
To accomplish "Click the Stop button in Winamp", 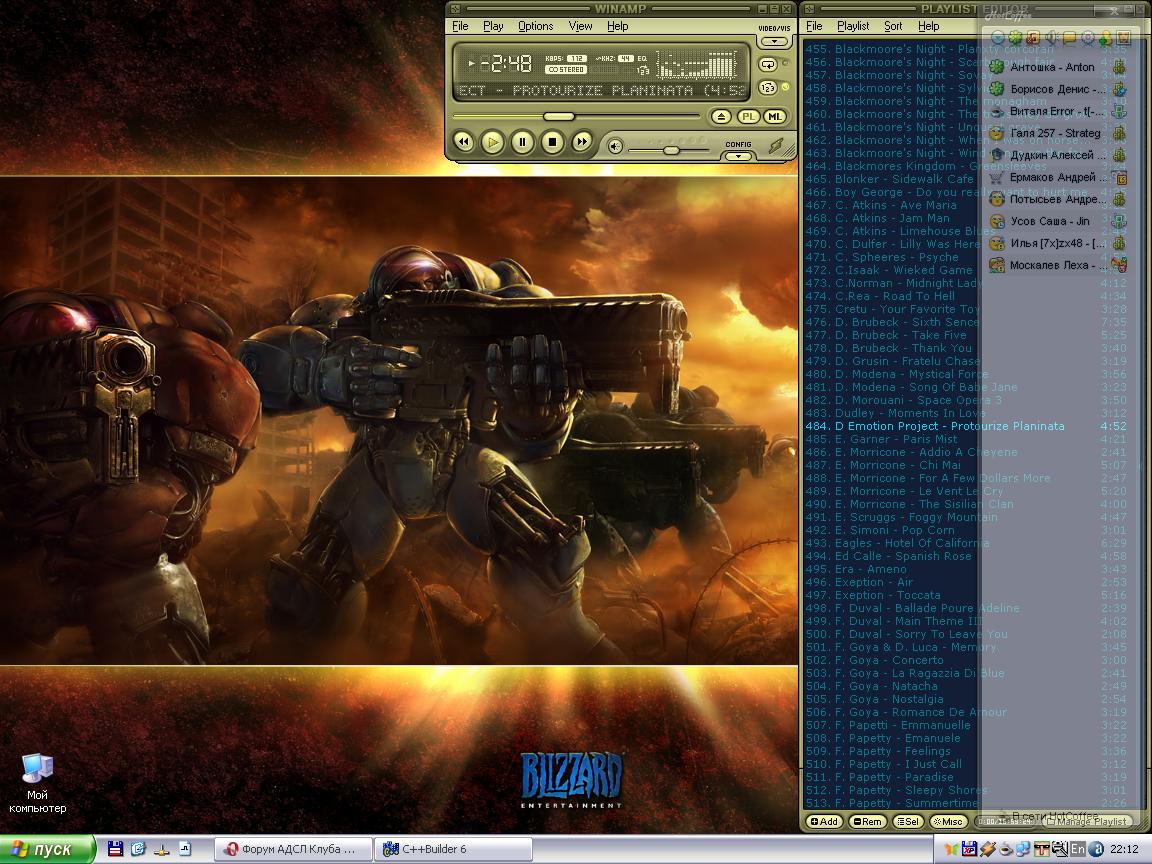I will (x=552, y=143).
